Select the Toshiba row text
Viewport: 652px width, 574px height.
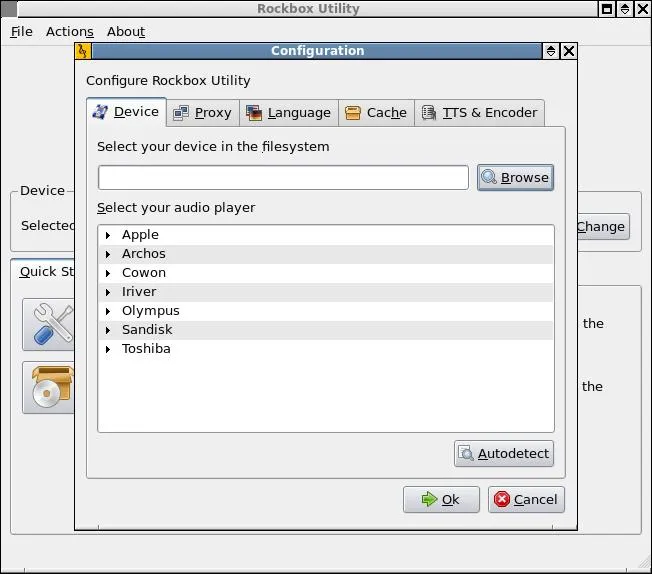pos(146,349)
